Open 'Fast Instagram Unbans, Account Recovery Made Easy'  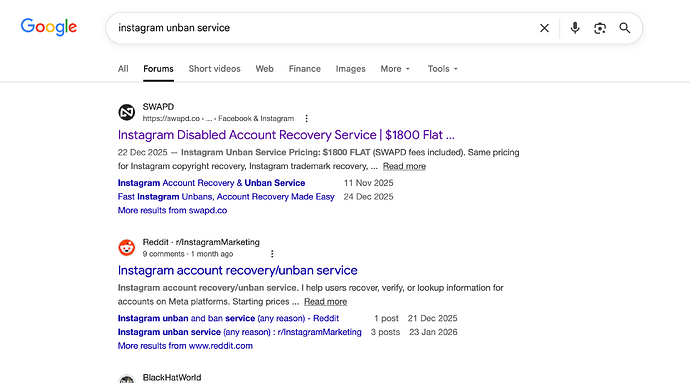pyautogui.click(x=226, y=197)
